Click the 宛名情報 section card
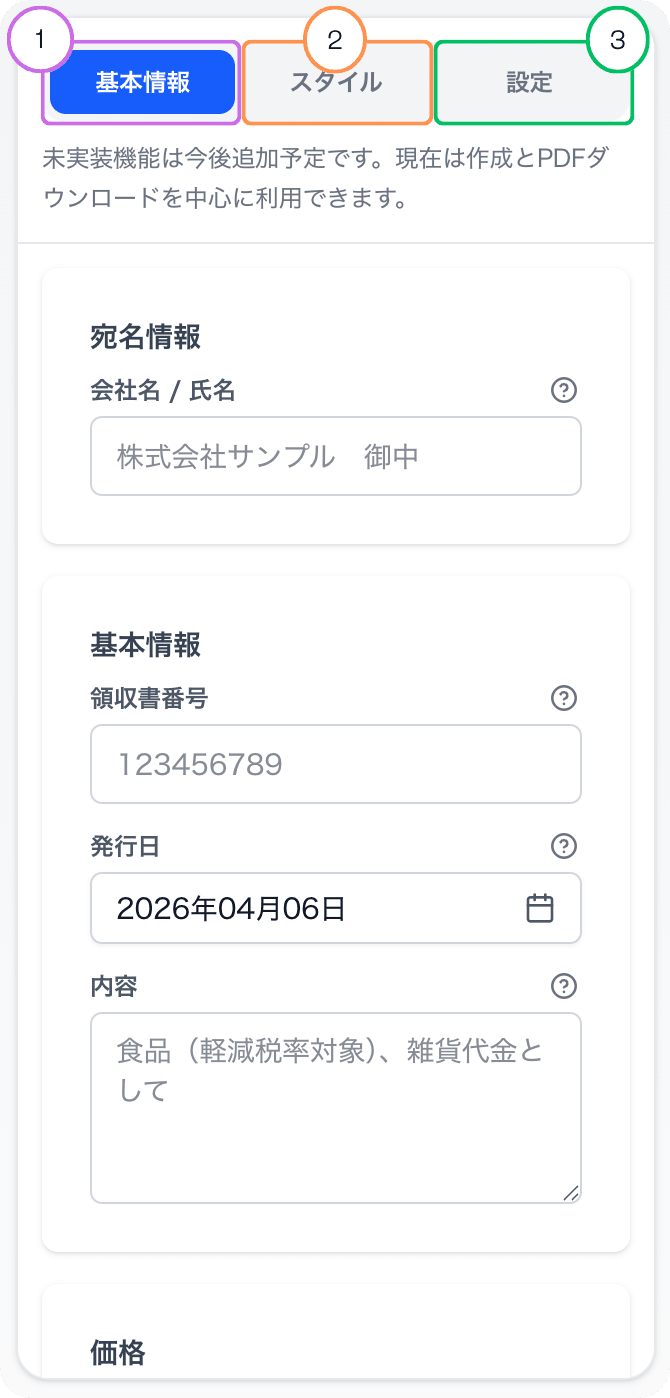Viewport: 670px width, 1398px height. (x=336, y=406)
